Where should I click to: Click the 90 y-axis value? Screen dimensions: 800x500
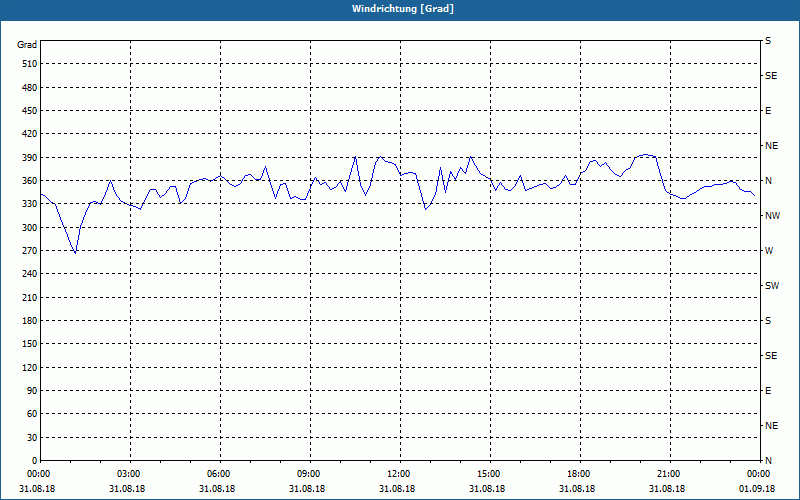click(x=32, y=391)
